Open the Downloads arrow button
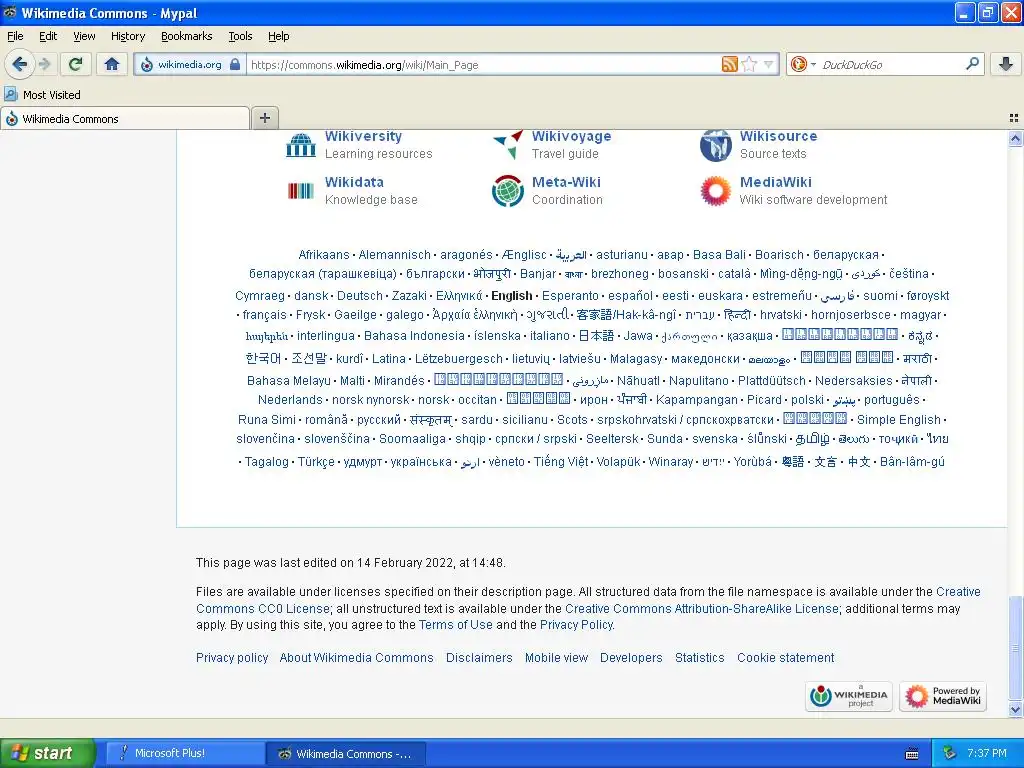1024x768 pixels. pos(1006,64)
